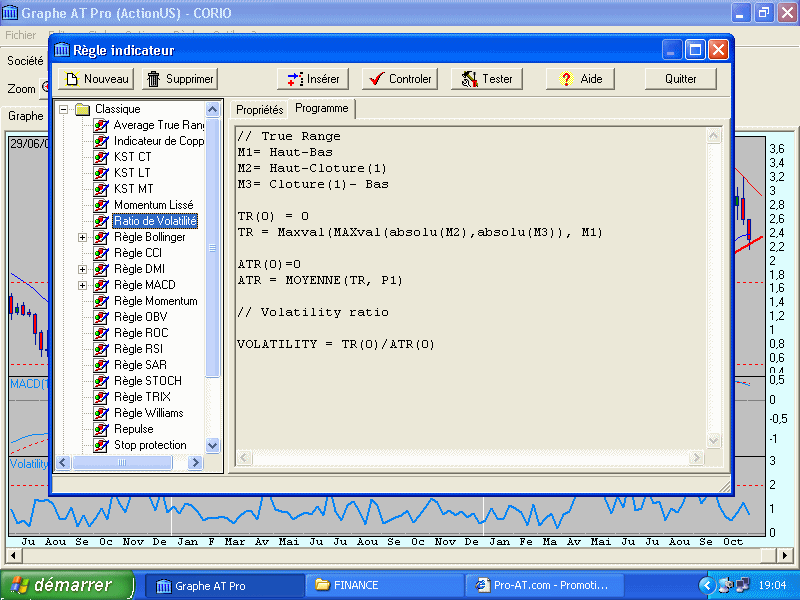Click the Règle Bollinger icon
Viewport: 800px width, 600px height.
[101, 237]
